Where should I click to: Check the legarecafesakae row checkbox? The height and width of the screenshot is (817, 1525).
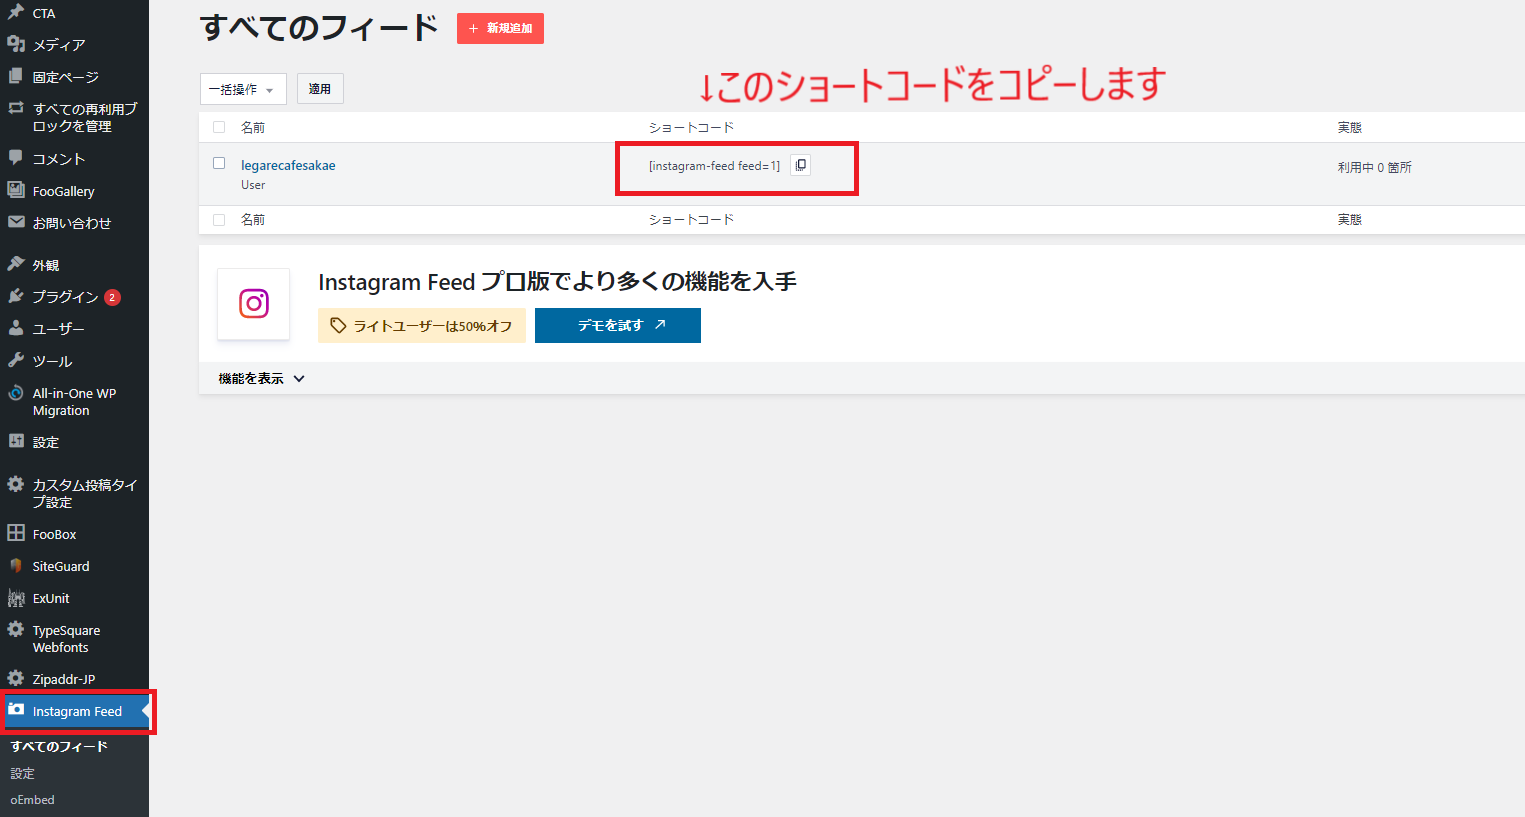pos(219,163)
